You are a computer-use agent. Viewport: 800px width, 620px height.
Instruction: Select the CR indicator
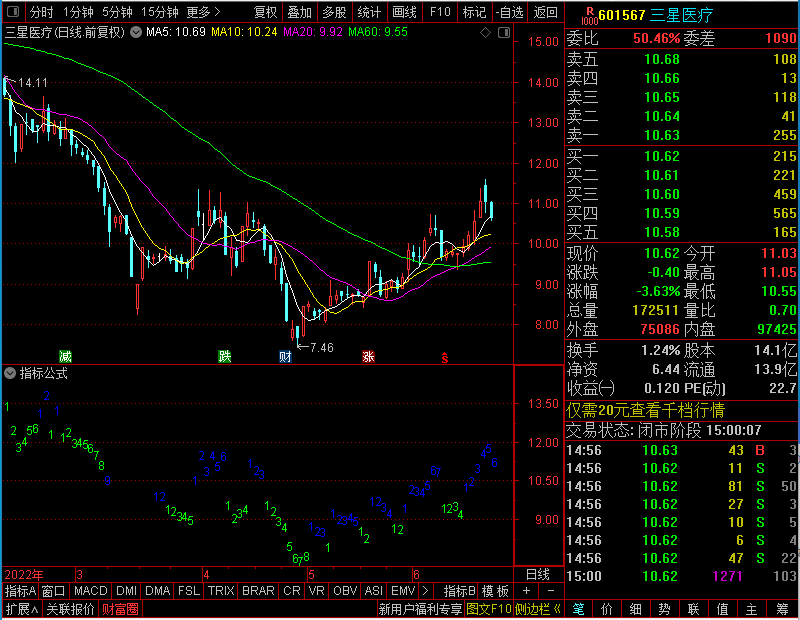point(291,591)
